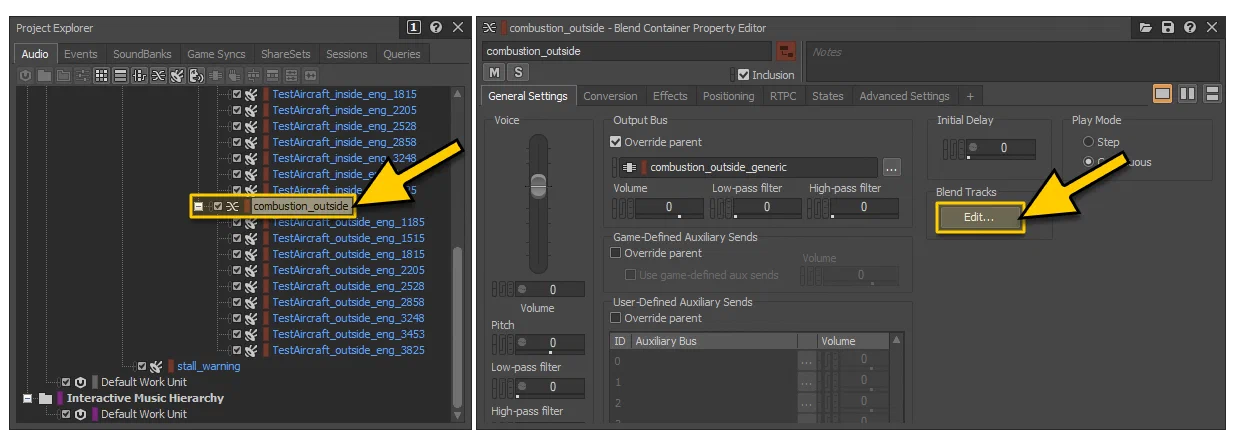The image size is (1236, 446).
Task: Click the physical folder icon in Explorer toolbar
Action: tap(44, 75)
